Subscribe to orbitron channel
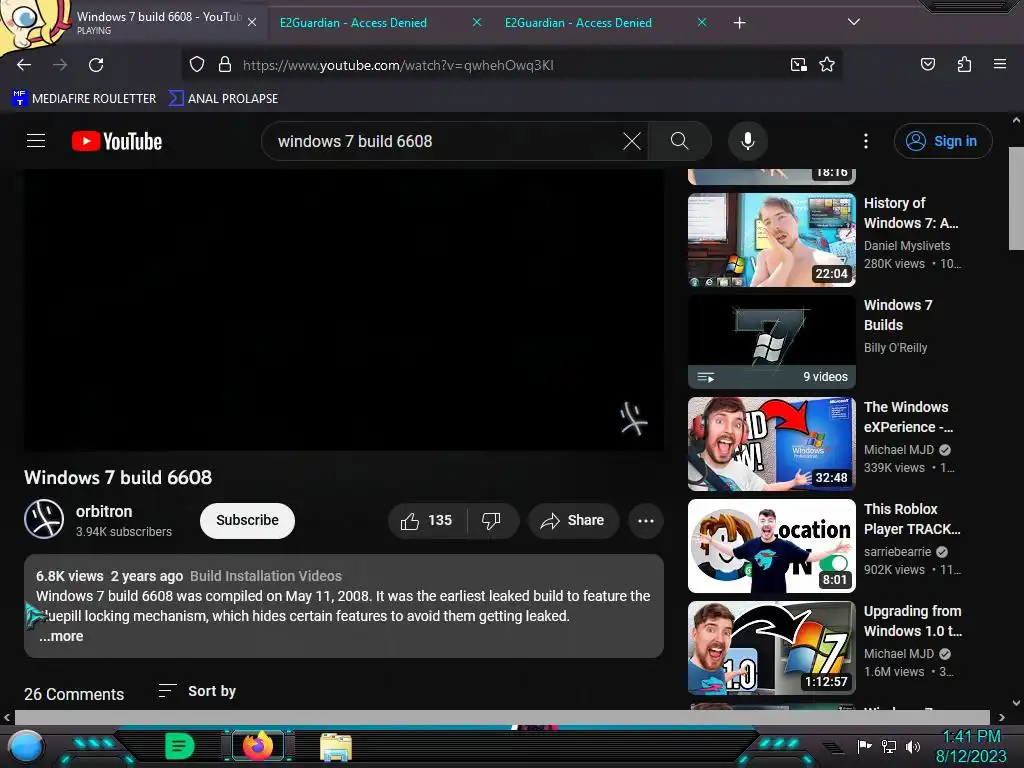Image resolution: width=1024 pixels, height=768 pixels. pos(247,520)
